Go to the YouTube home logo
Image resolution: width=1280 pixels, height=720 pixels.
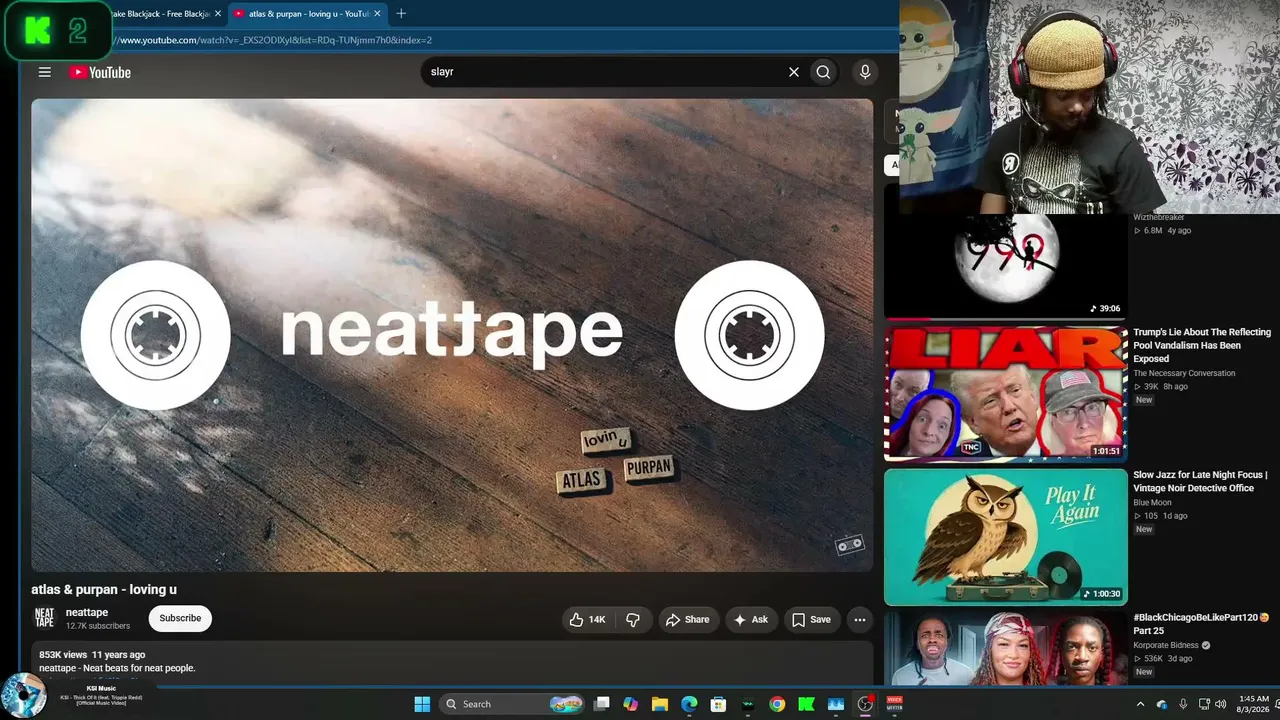point(100,72)
